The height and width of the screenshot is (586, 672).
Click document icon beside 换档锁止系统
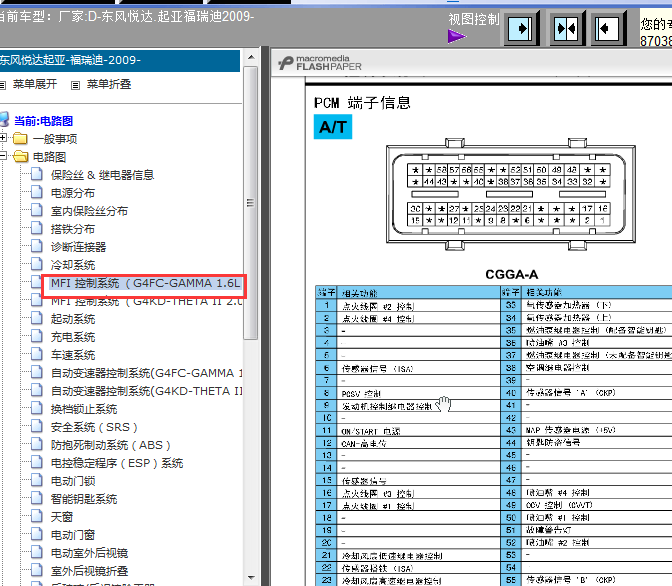coord(37,408)
